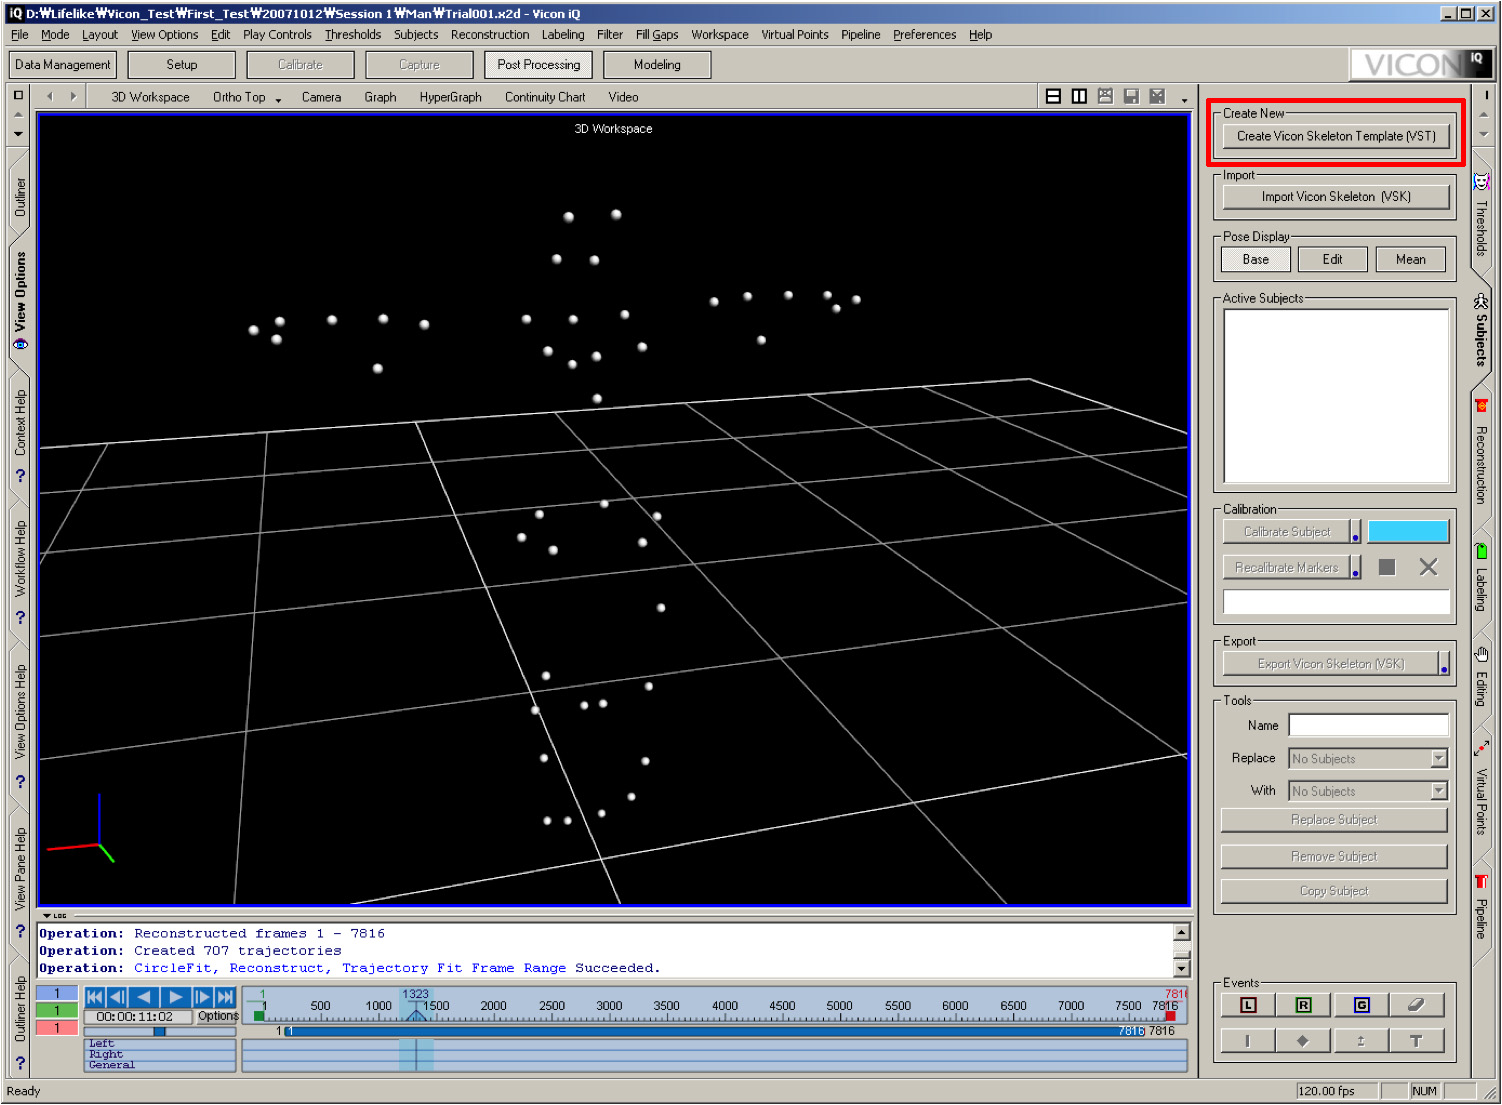Select Base pose display
1502x1105 pixels.
pyautogui.click(x=1256, y=259)
